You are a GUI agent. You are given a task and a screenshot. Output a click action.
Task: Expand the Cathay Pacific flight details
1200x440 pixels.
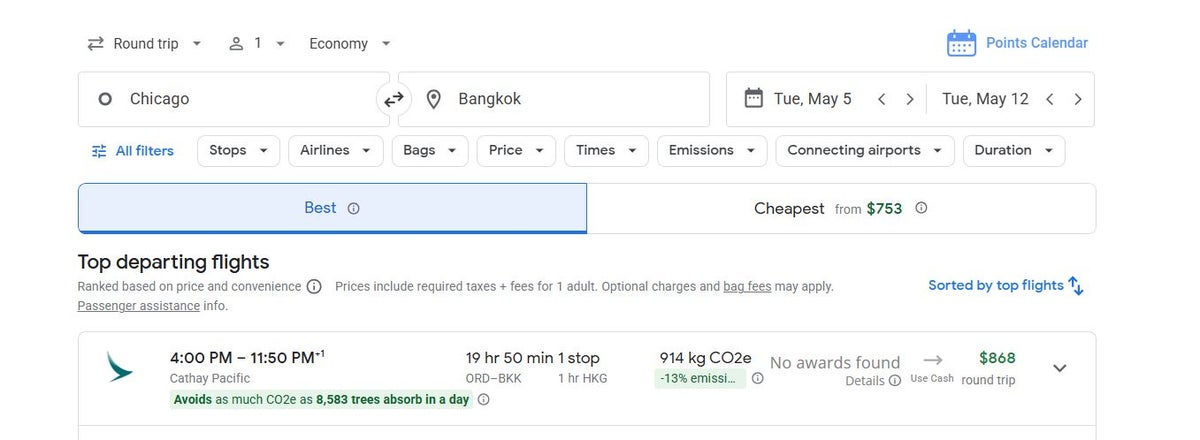point(1060,368)
